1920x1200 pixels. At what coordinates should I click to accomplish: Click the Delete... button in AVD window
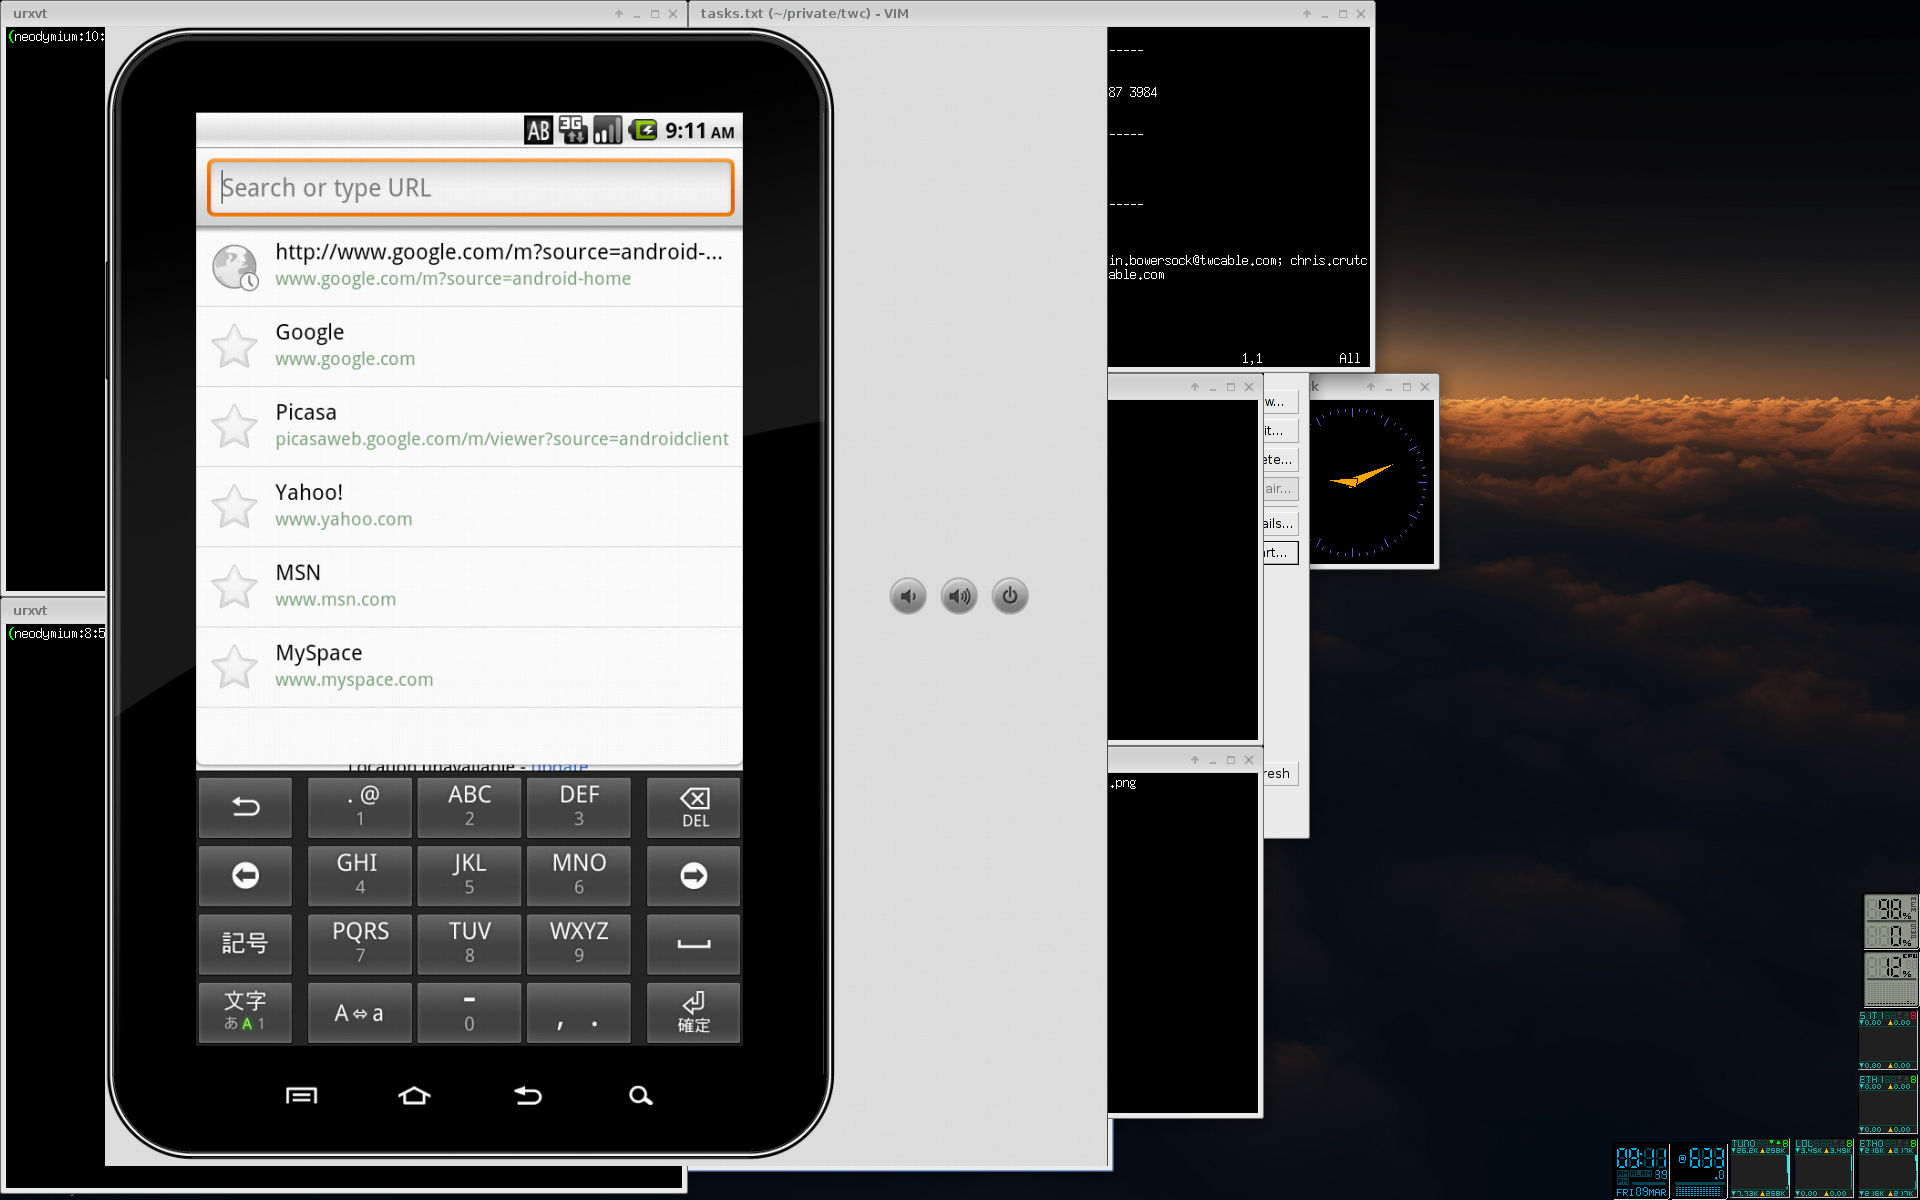coord(1280,460)
